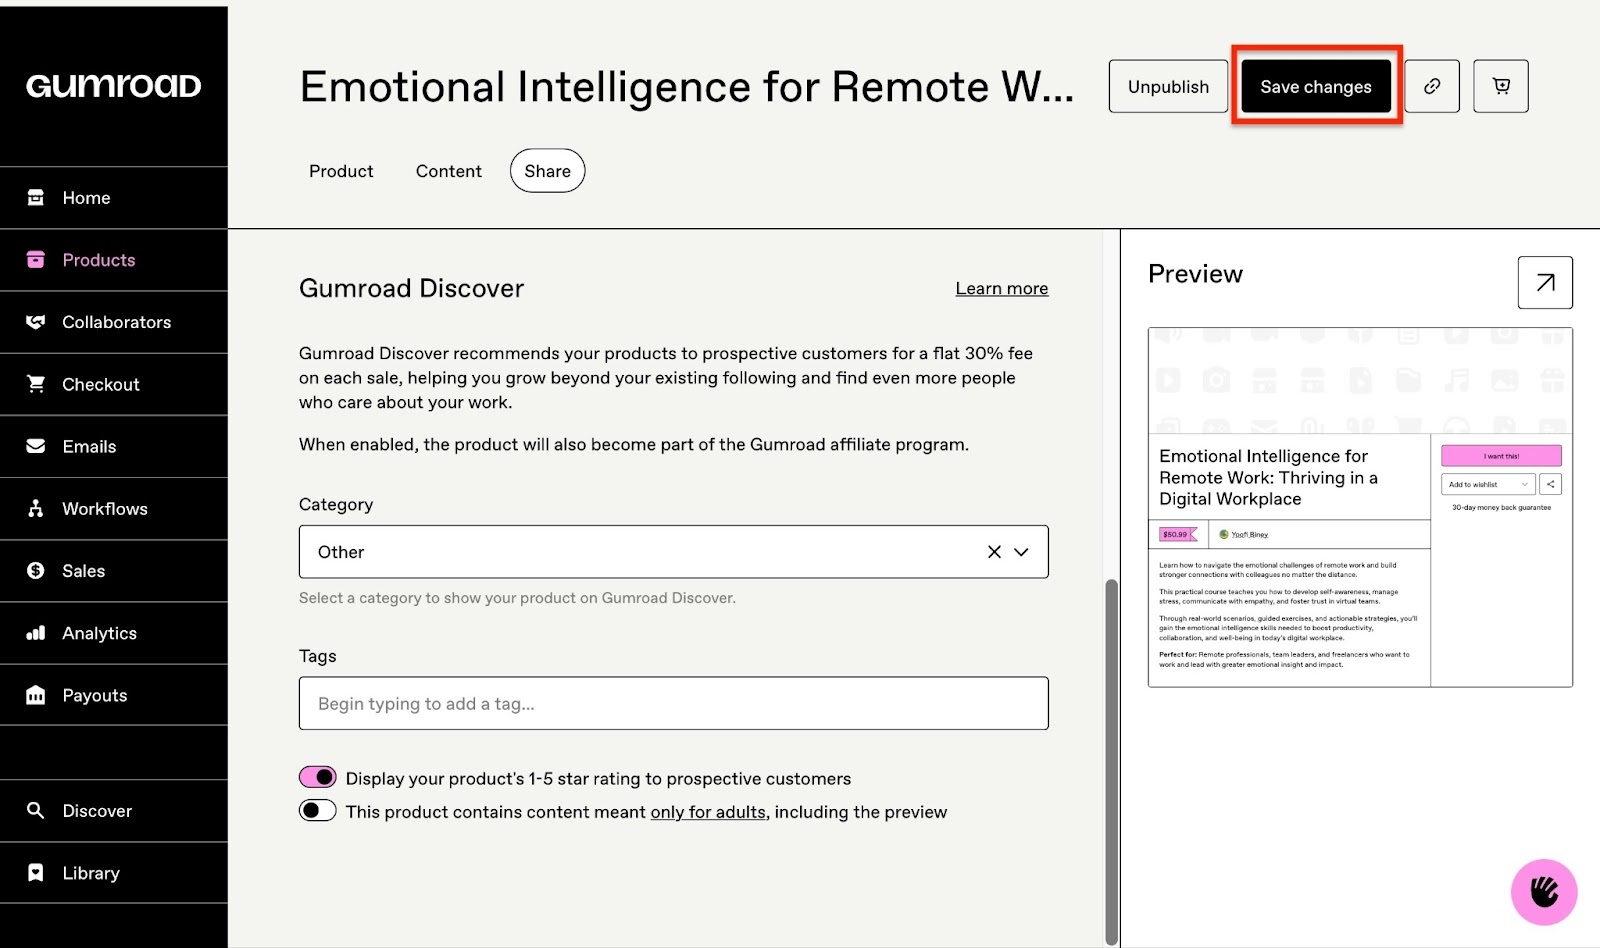This screenshot has height=948, width=1600.
Task: Click the Discover magnifier icon
Action: click(x=36, y=810)
